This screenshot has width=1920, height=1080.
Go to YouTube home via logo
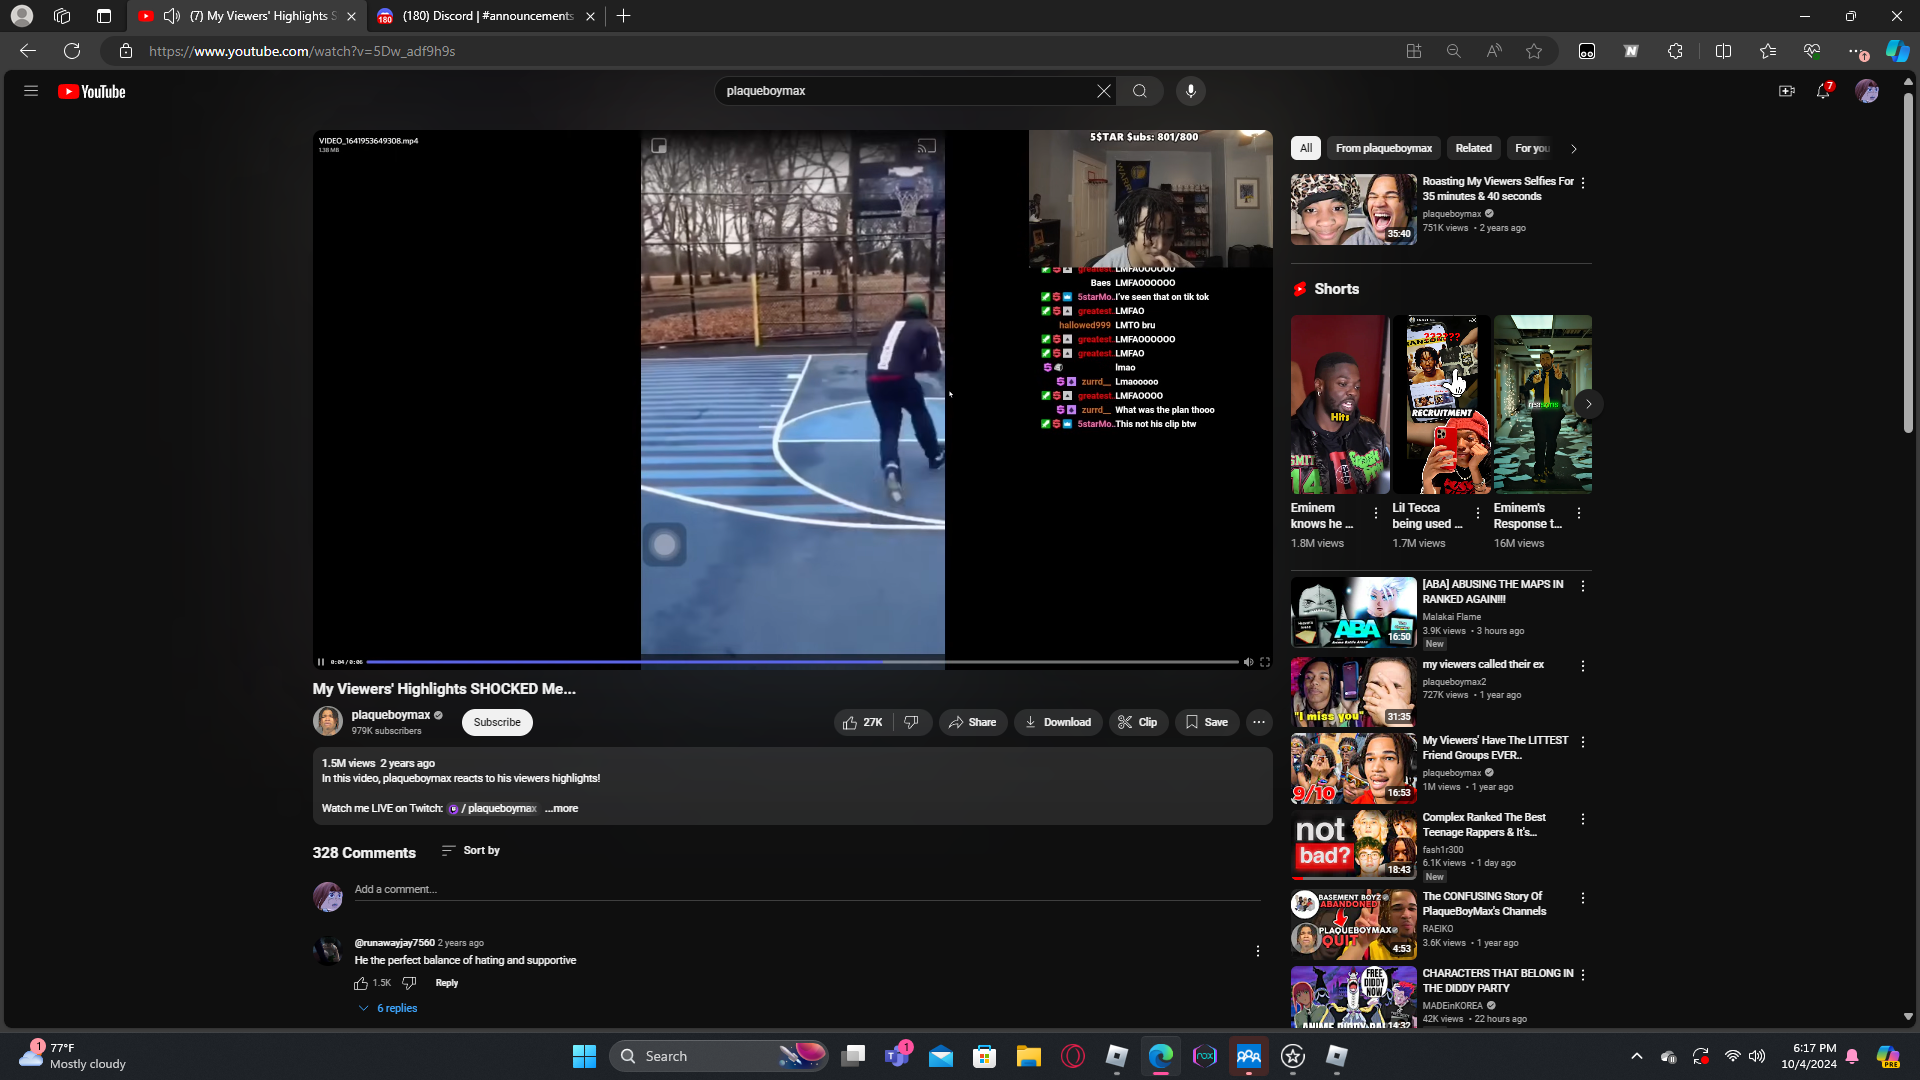pos(92,91)
